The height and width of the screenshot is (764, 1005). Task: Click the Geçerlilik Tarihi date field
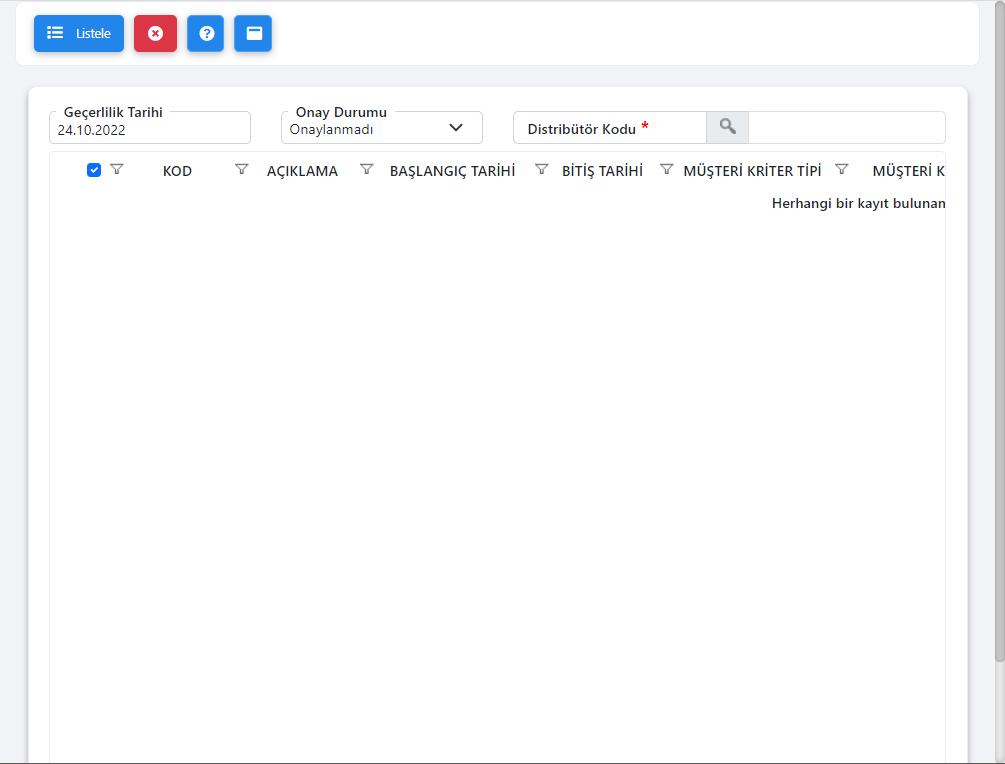coord(150,128)
